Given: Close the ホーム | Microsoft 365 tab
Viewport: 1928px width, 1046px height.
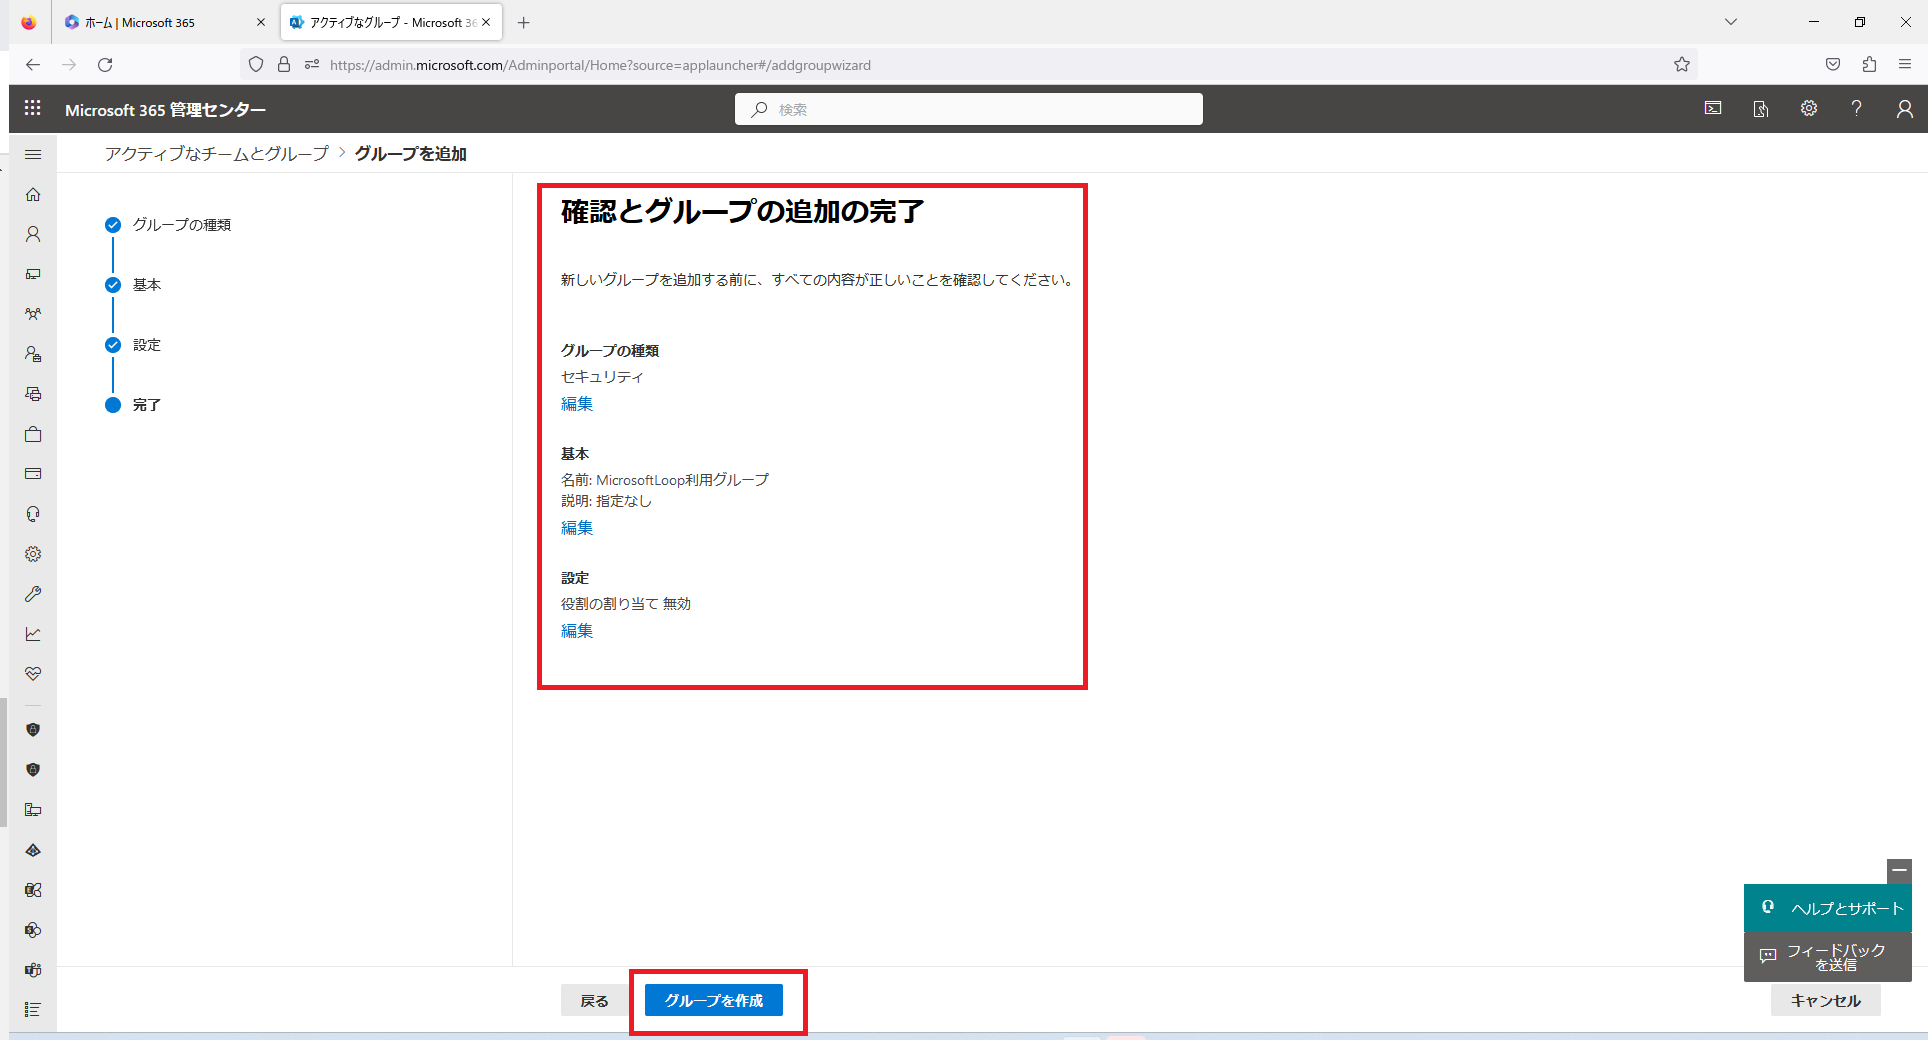Looking at the screenshot, I should [261, 22].
